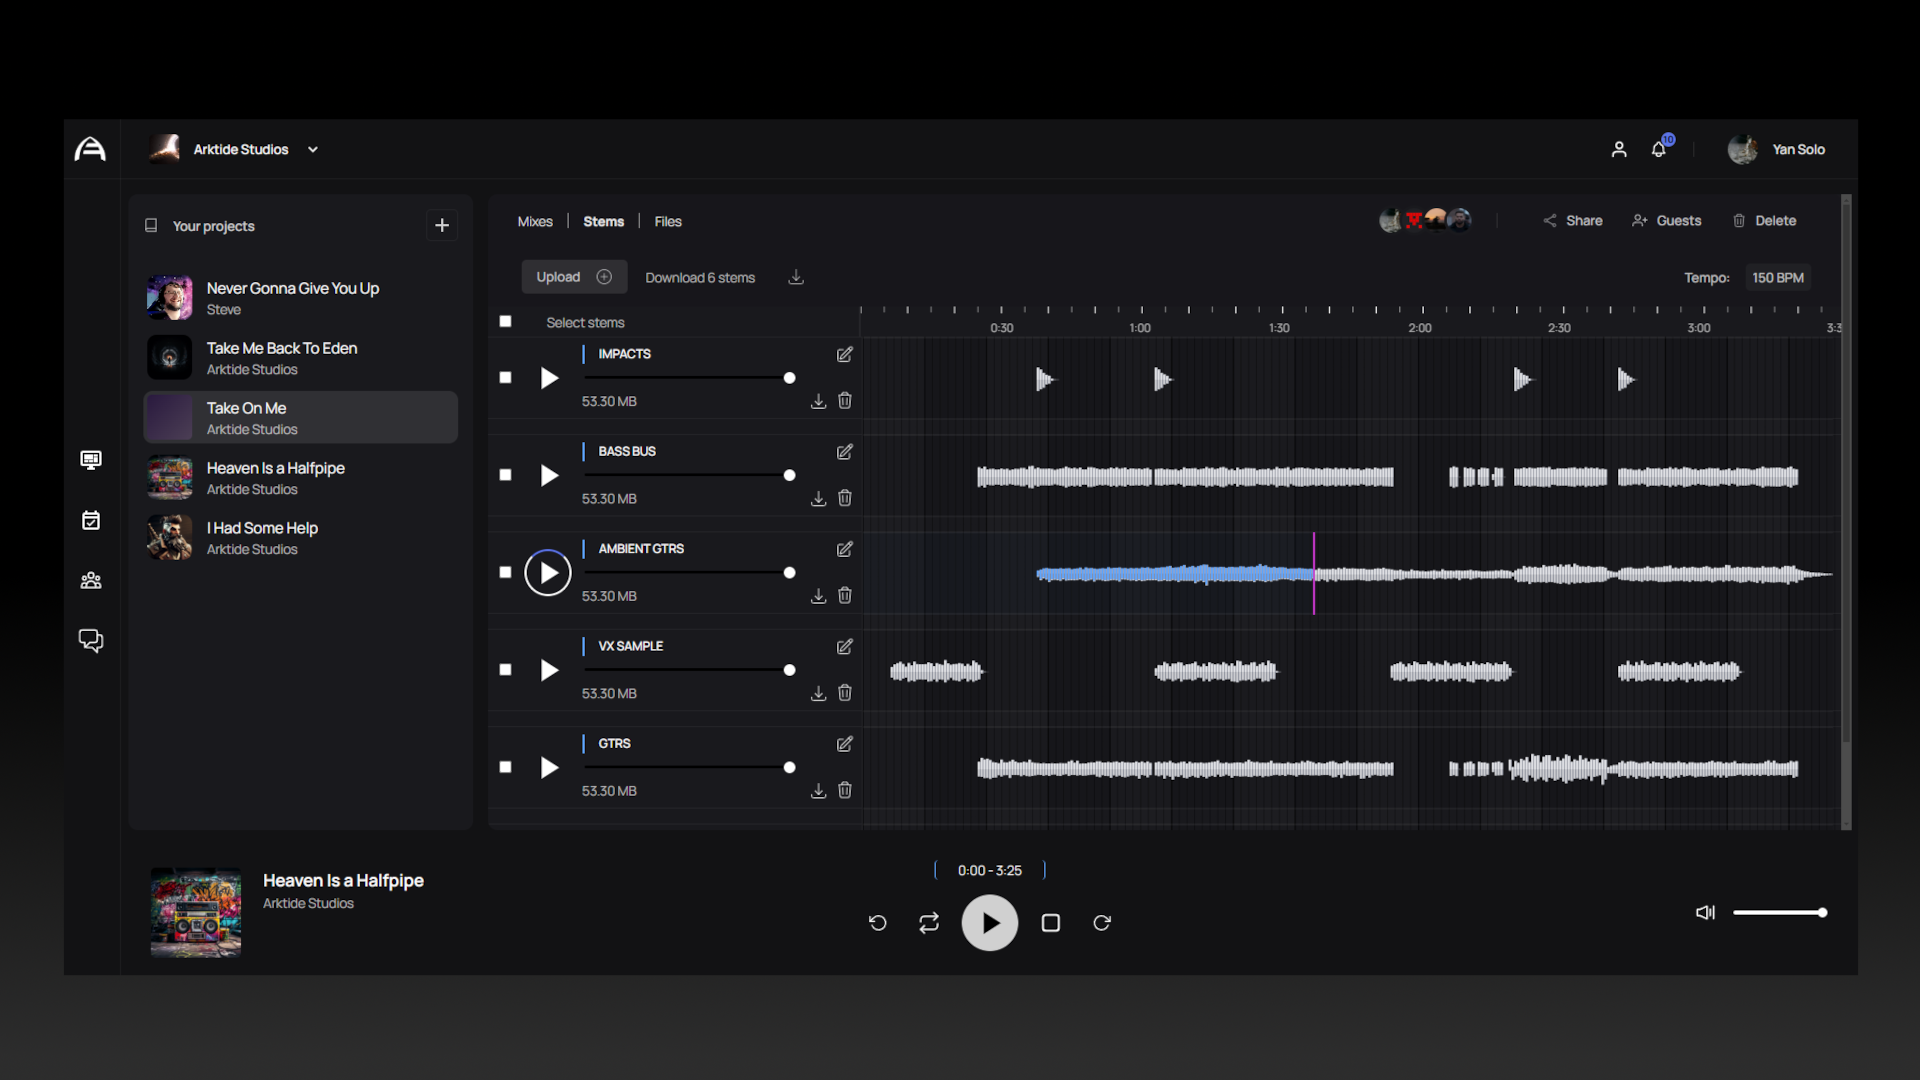Viewport: 1920px width, 1080px height.
Task: Select the Take On Me project
Action: click(x=301, y=417)
